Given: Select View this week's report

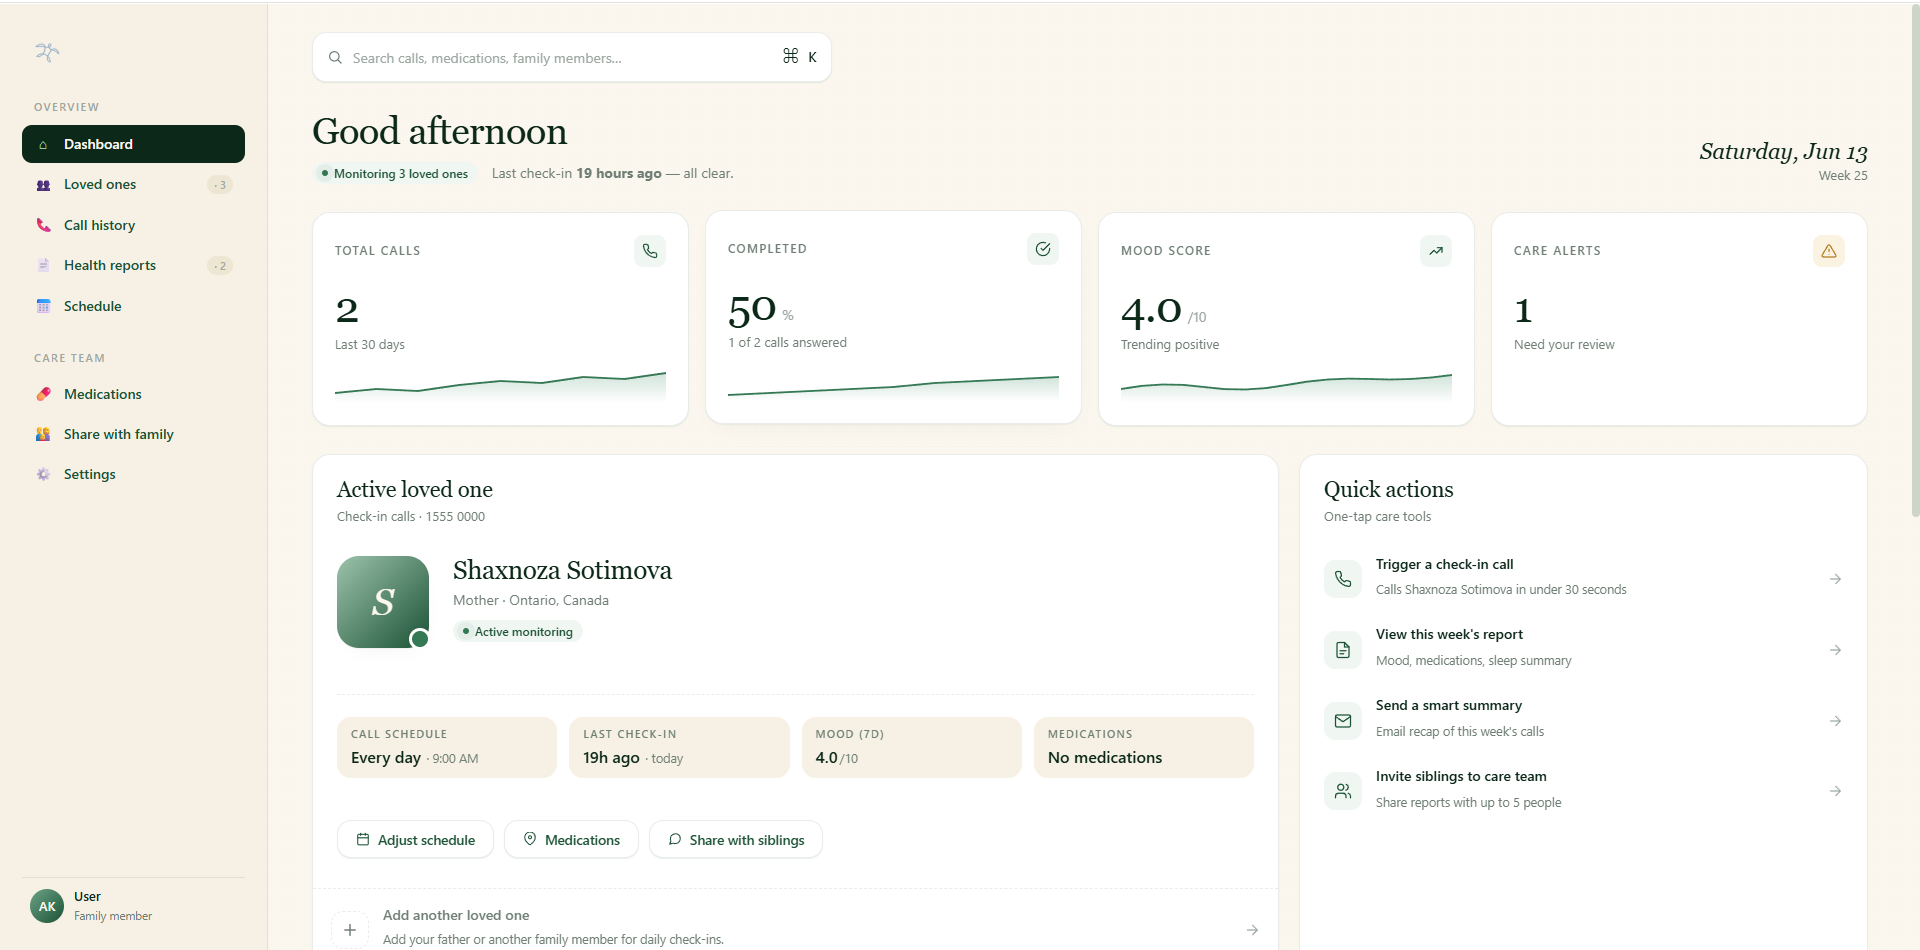Looking at the screenshot, I should pyautogui.click(x=1583, y=650).
